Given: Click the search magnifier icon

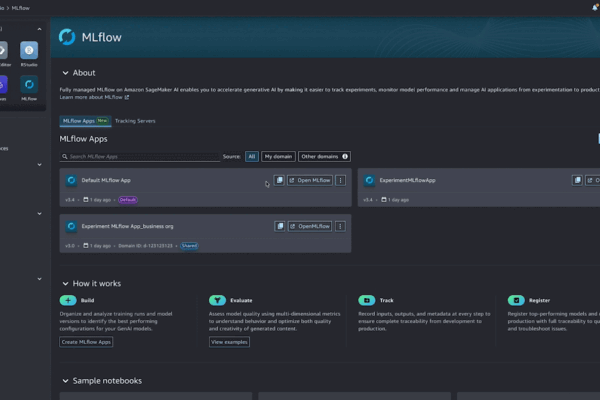Looking at the screenshot, I should point(65,156).
